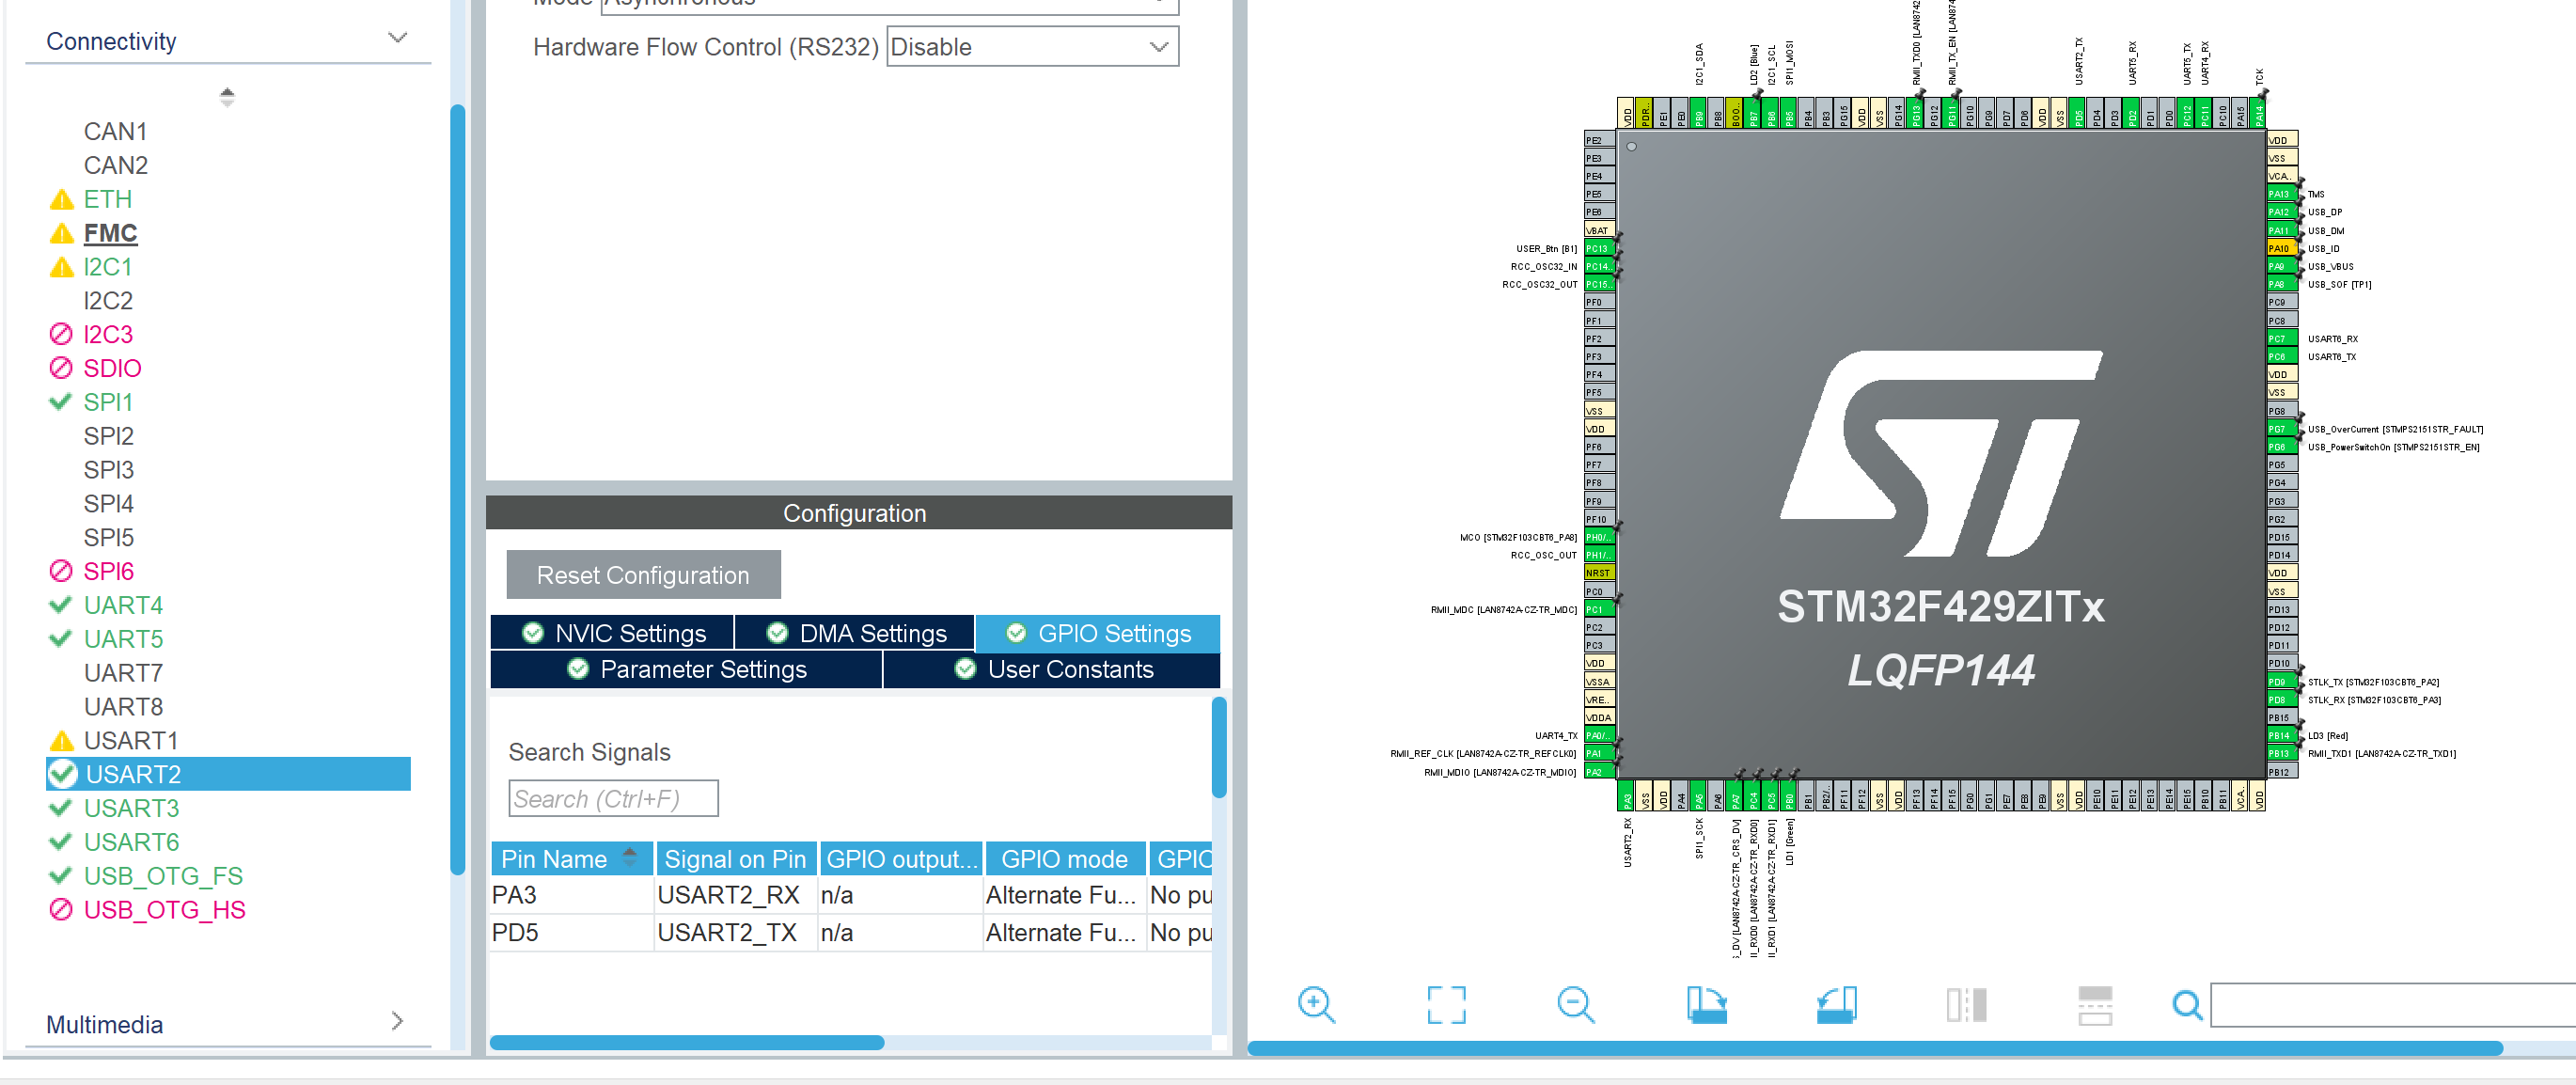This screenshot has width=2576, height=1085.
Task: Click the pinout view horizontal scrollbar
Action: [x=1875, y=1048]
